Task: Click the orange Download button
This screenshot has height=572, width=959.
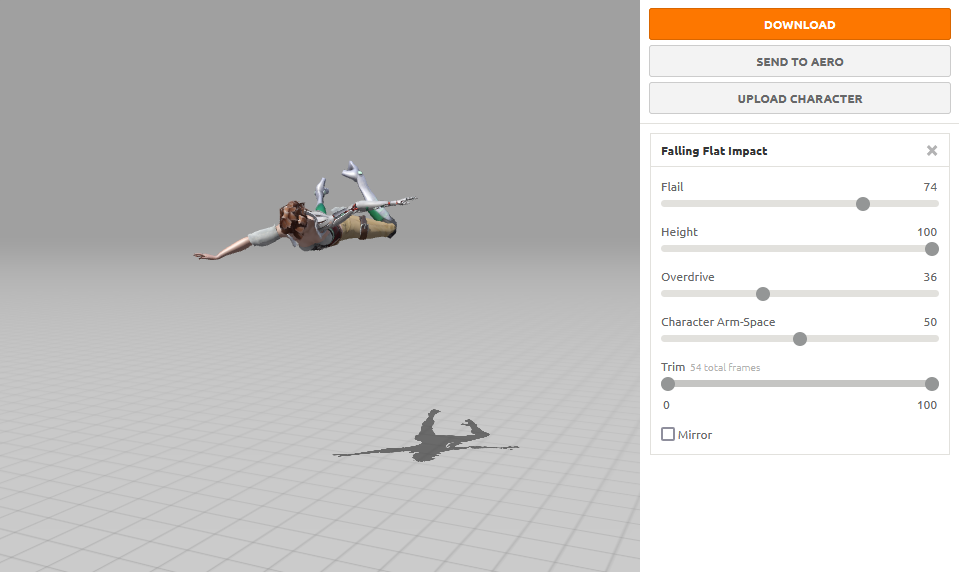Action: [x=799, y=25]
